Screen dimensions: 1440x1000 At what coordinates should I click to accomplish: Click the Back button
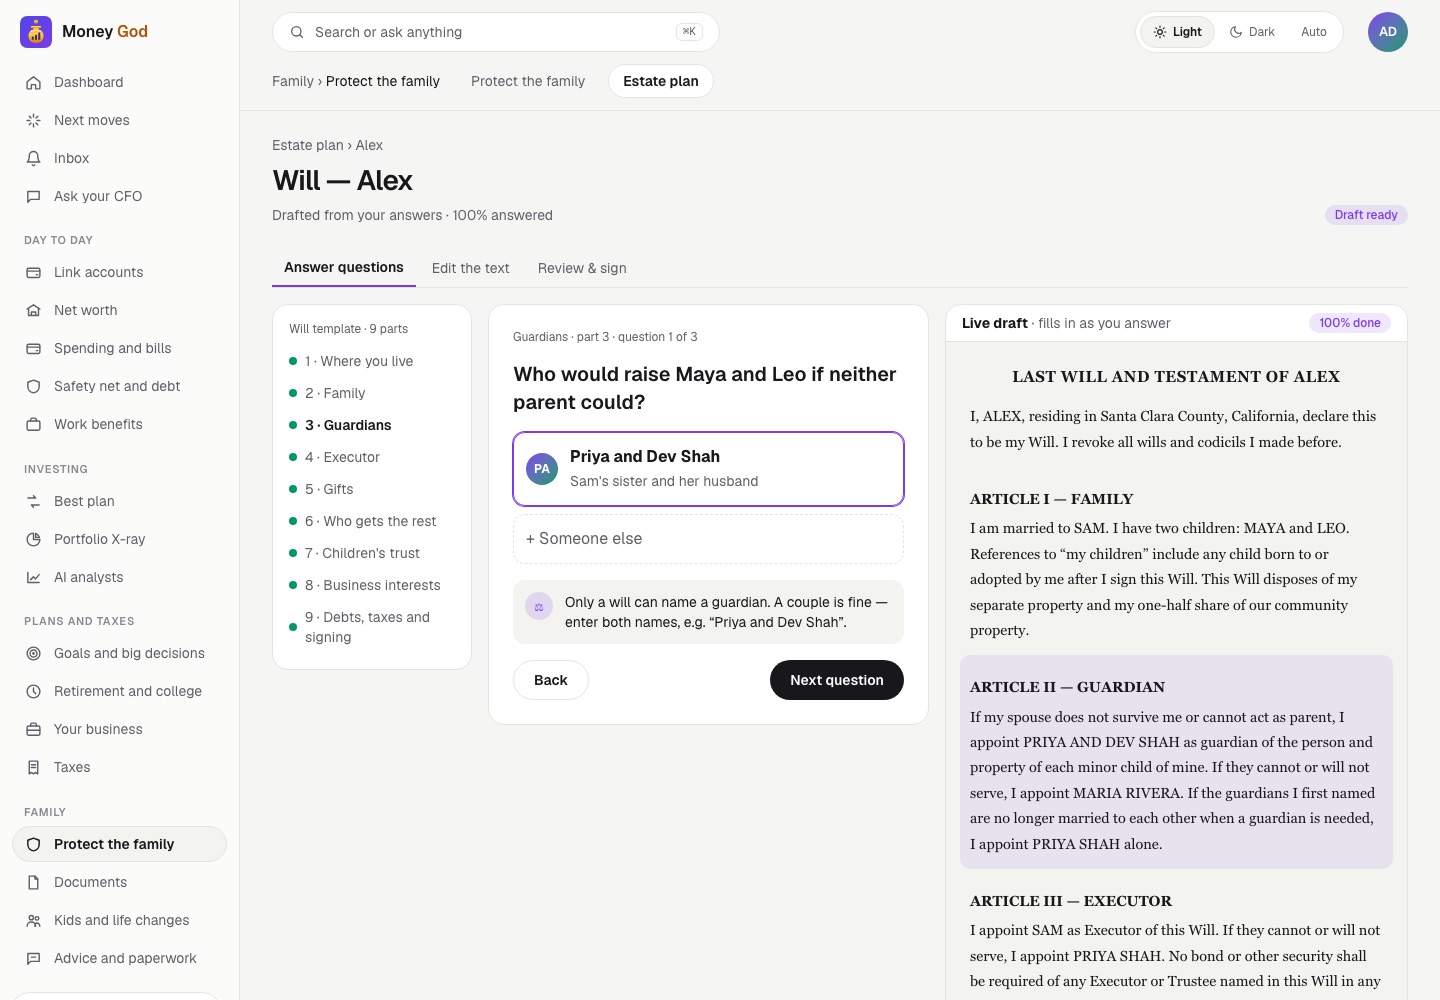point(551,680)
